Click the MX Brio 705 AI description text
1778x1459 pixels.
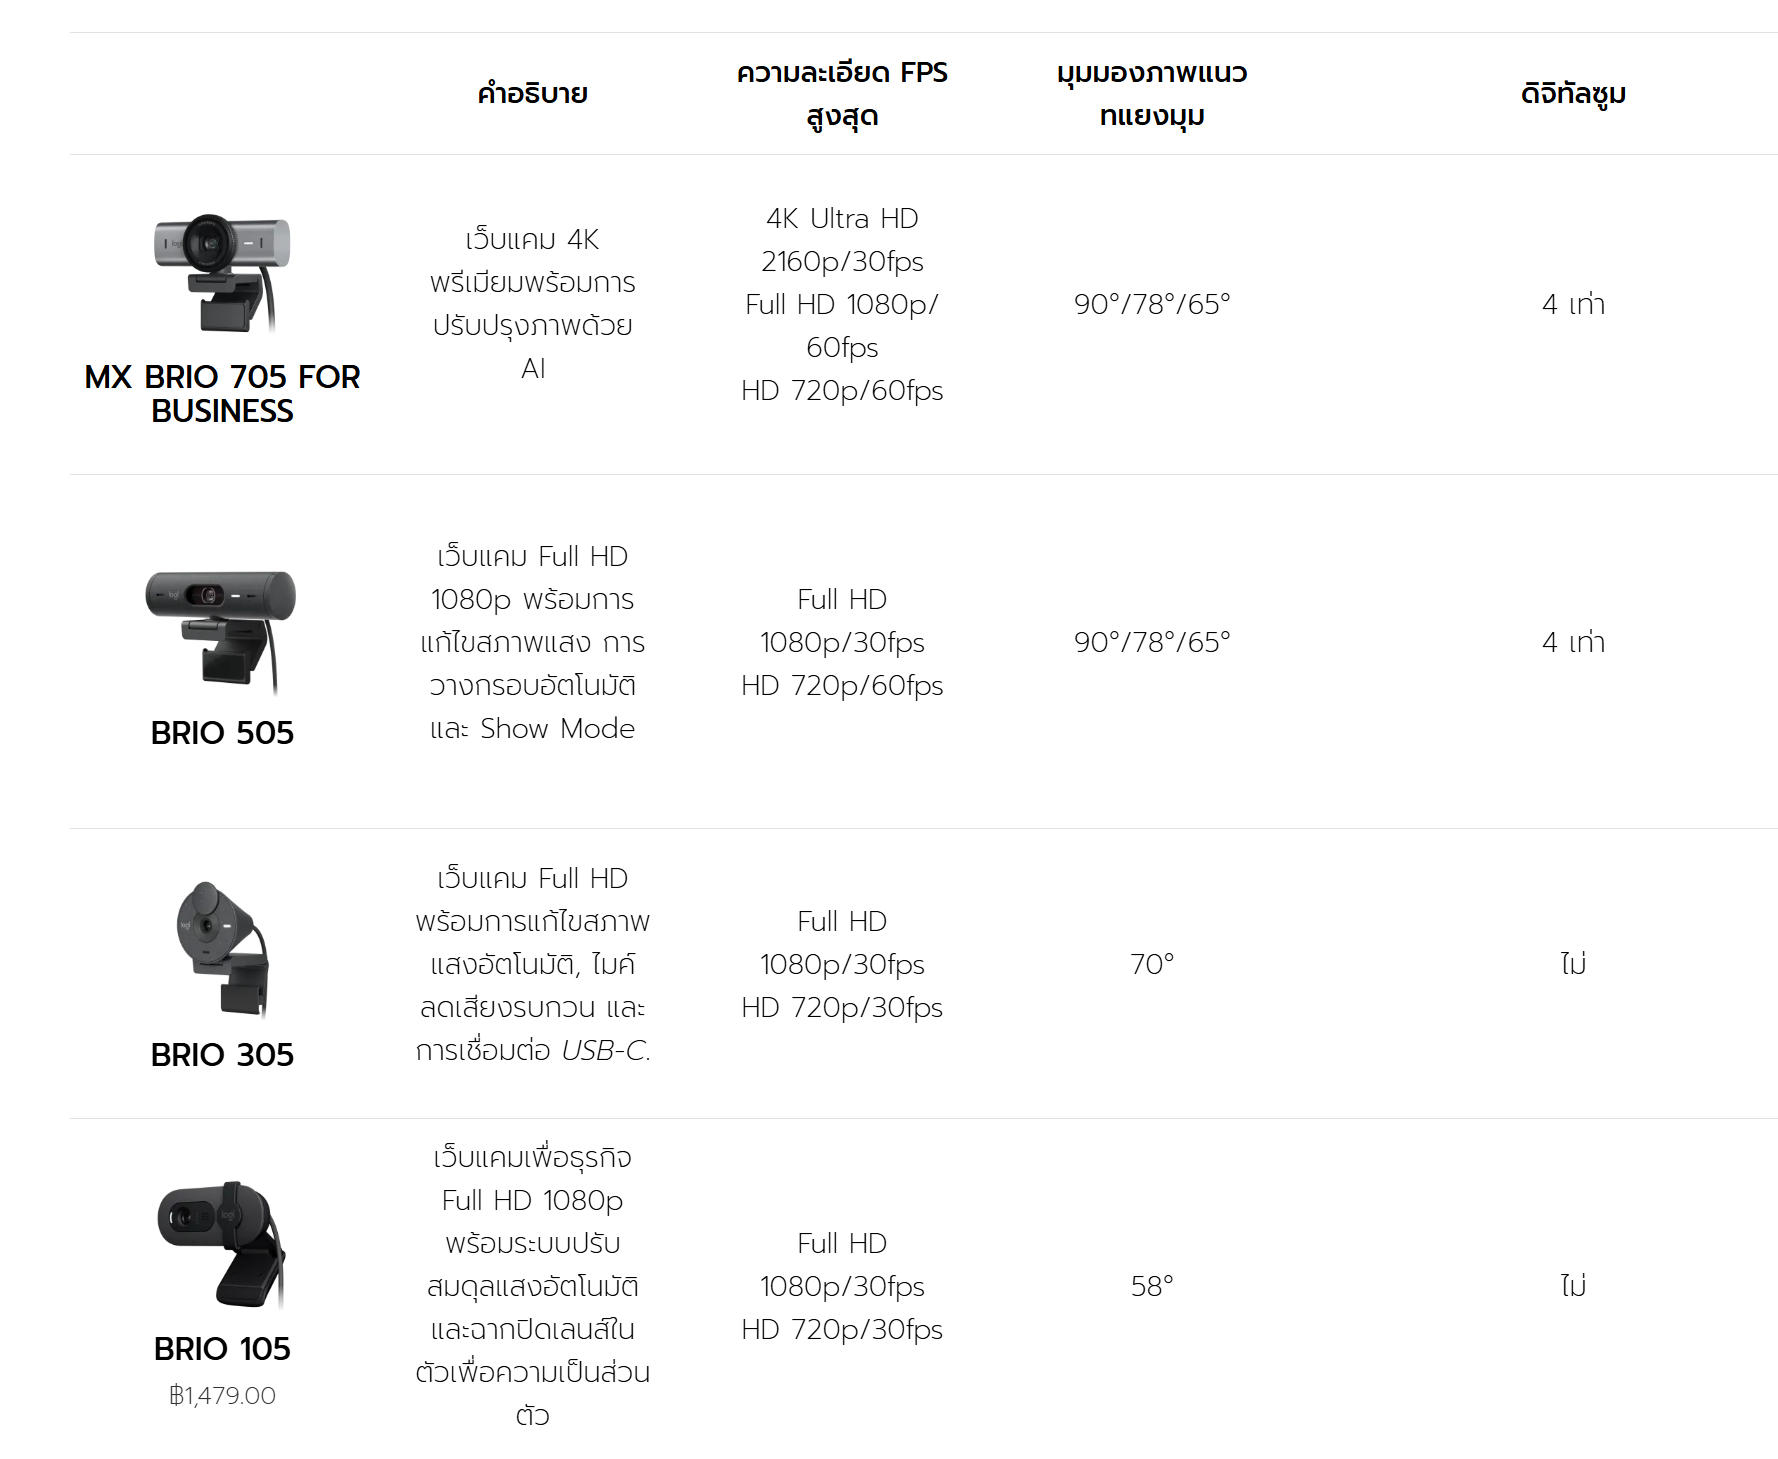[532, 304]
